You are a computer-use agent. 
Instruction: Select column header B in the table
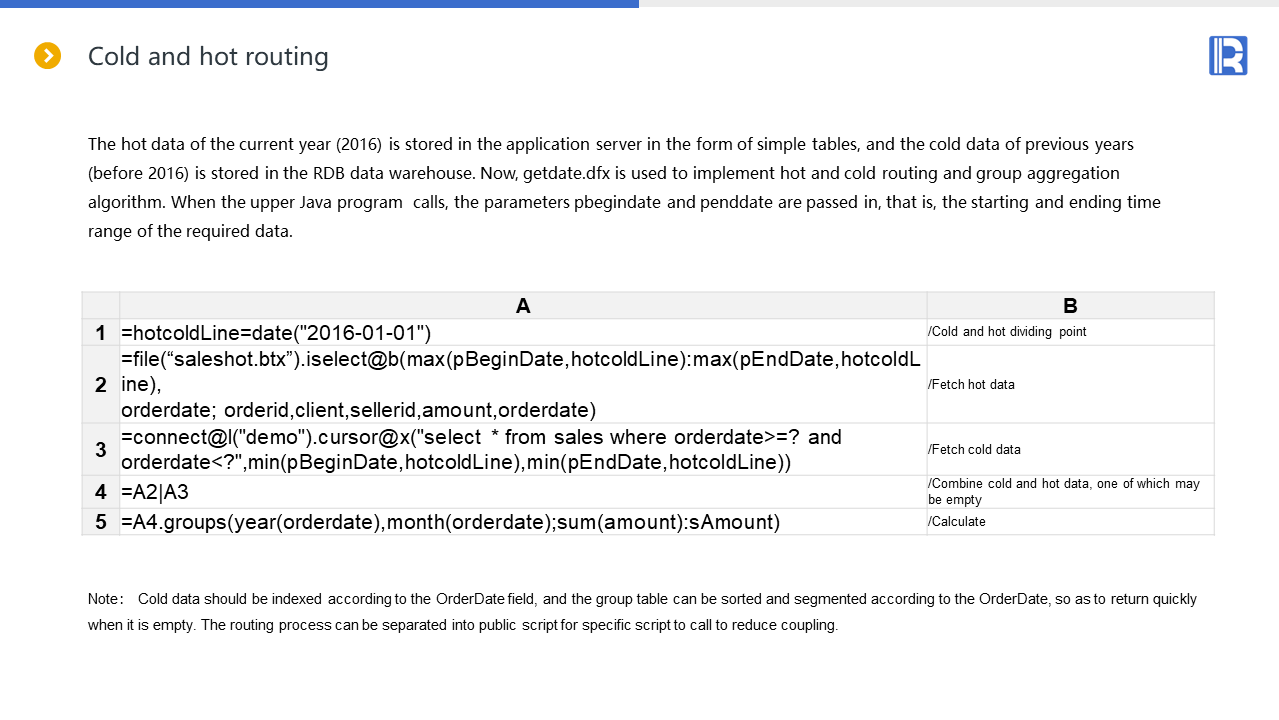pos(1070,306)
